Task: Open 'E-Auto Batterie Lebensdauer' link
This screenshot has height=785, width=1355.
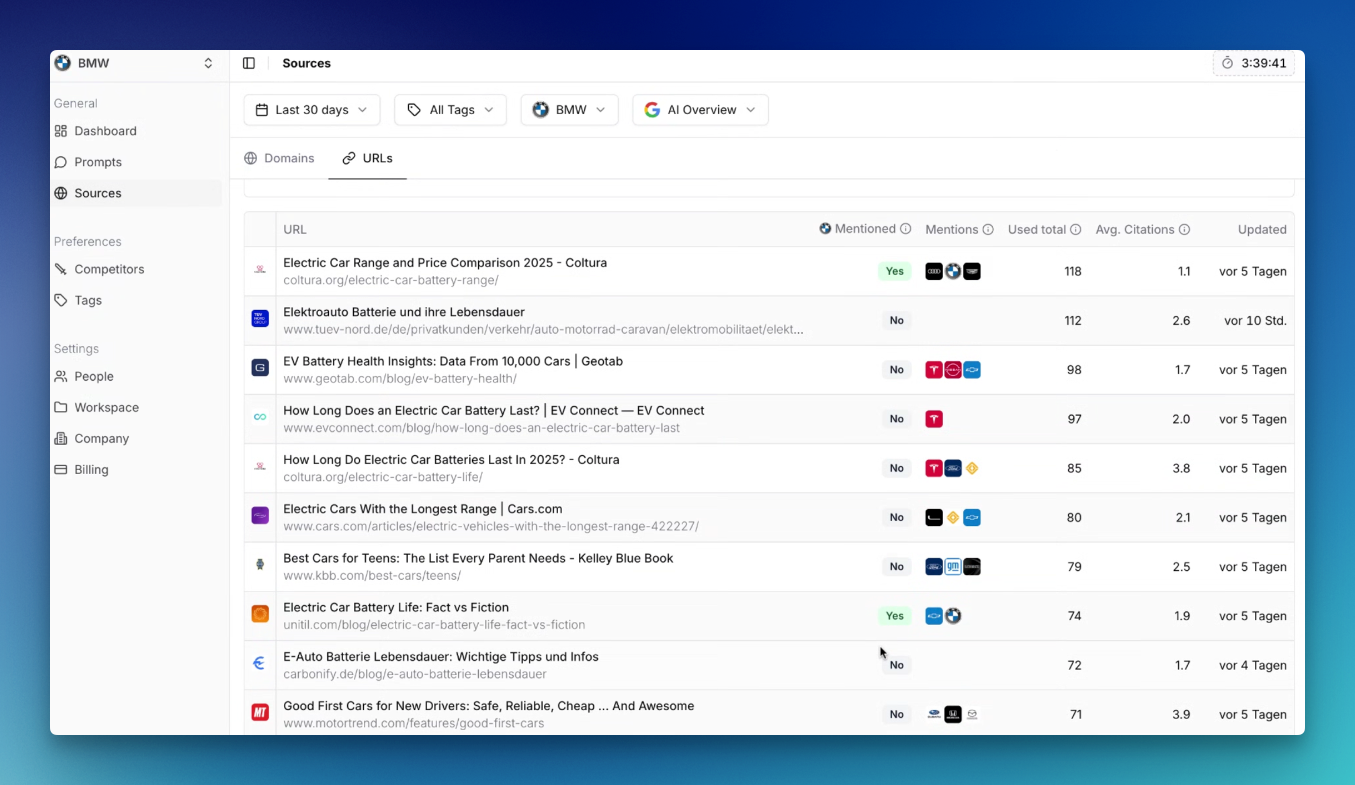Action: 441,657
